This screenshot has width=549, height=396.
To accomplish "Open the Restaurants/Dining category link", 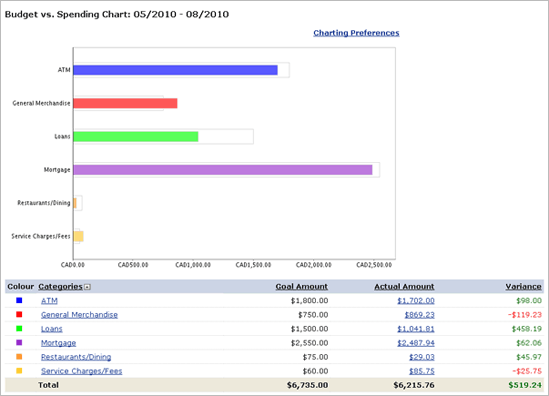I will point(76,357).
